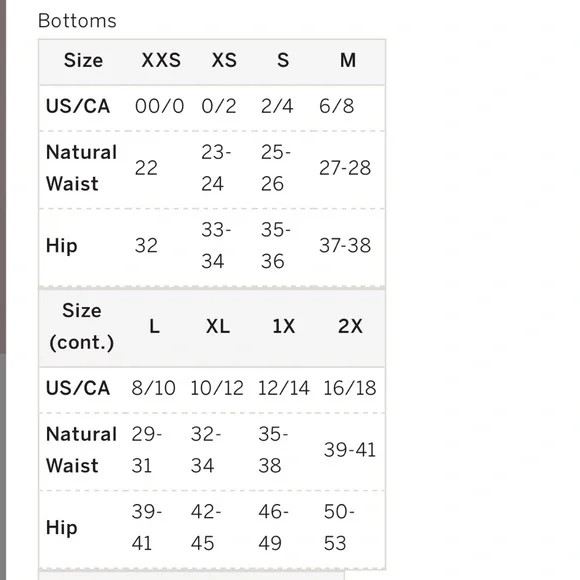Click the Size (cont.) header cell
580x580 pixels.
click(82, 327)
